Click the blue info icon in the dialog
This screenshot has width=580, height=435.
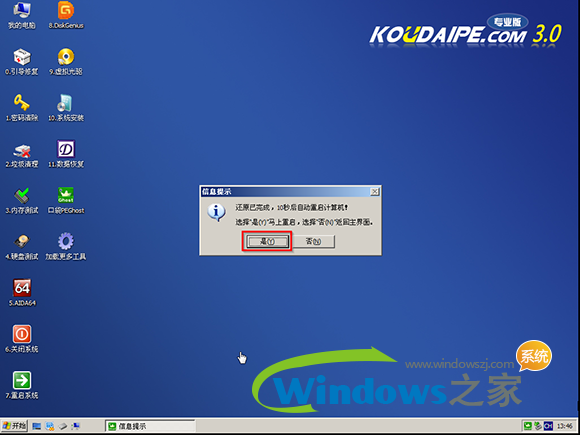click(x=216, y=212)
